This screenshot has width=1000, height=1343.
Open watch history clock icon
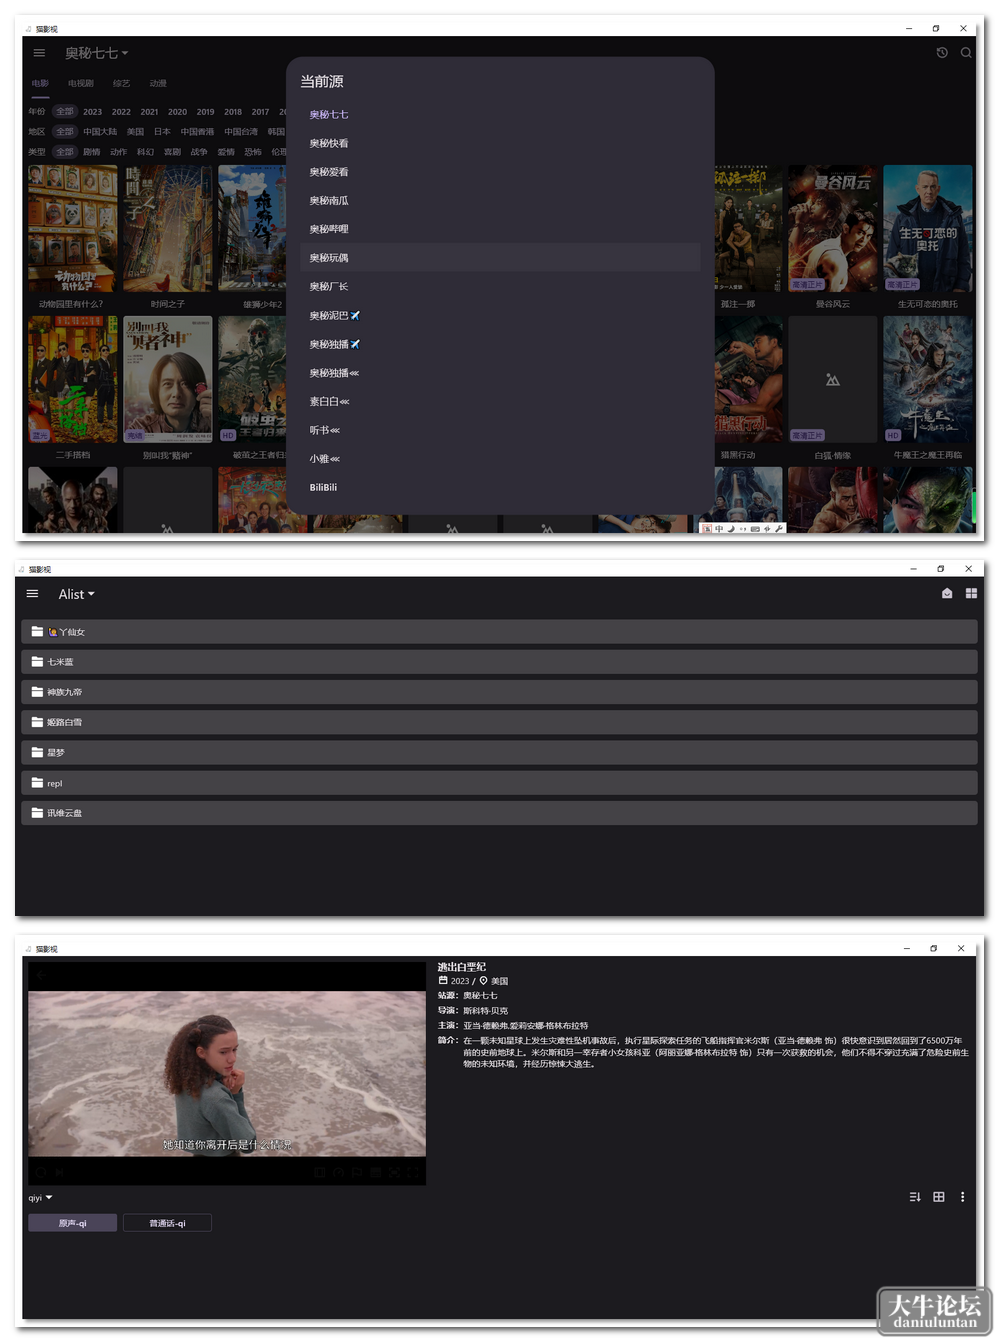pyautogui.click(x=942, y=53)
